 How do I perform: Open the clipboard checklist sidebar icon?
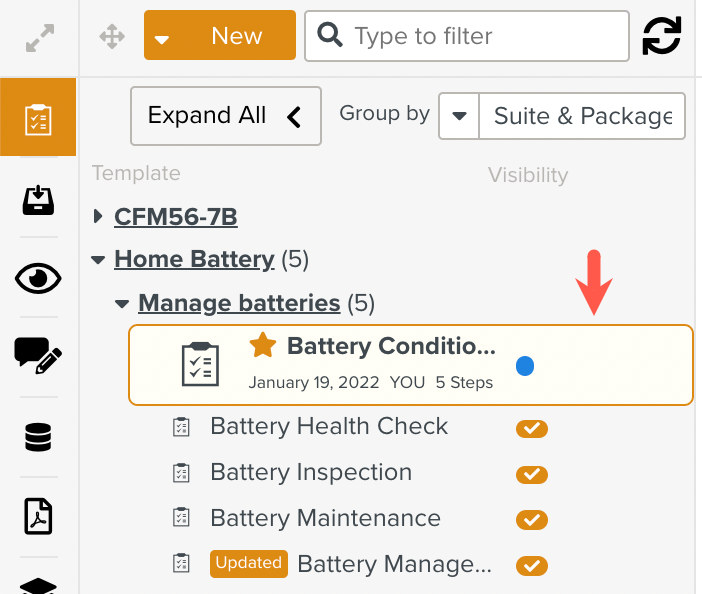pyautogui.click(x=39, y=120)
